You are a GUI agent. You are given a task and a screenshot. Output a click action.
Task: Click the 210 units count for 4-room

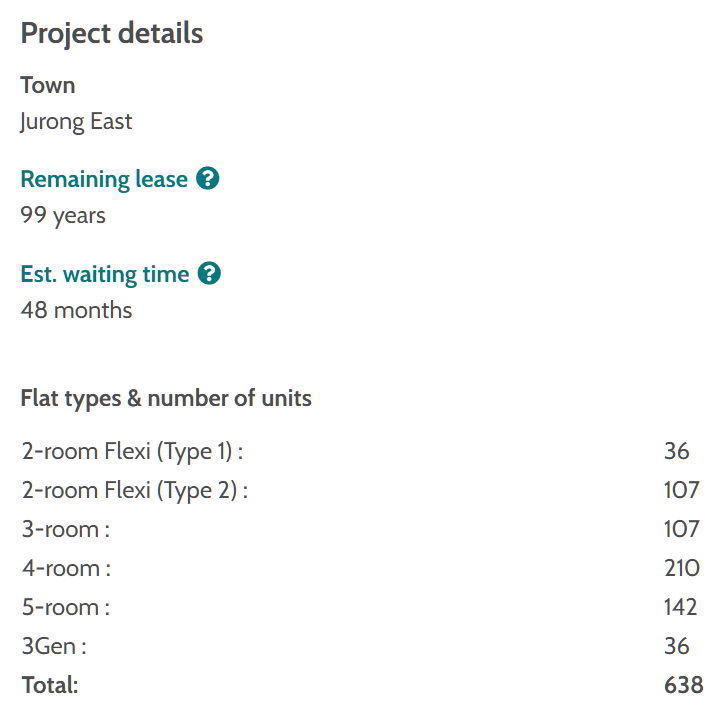coord(682,568)
